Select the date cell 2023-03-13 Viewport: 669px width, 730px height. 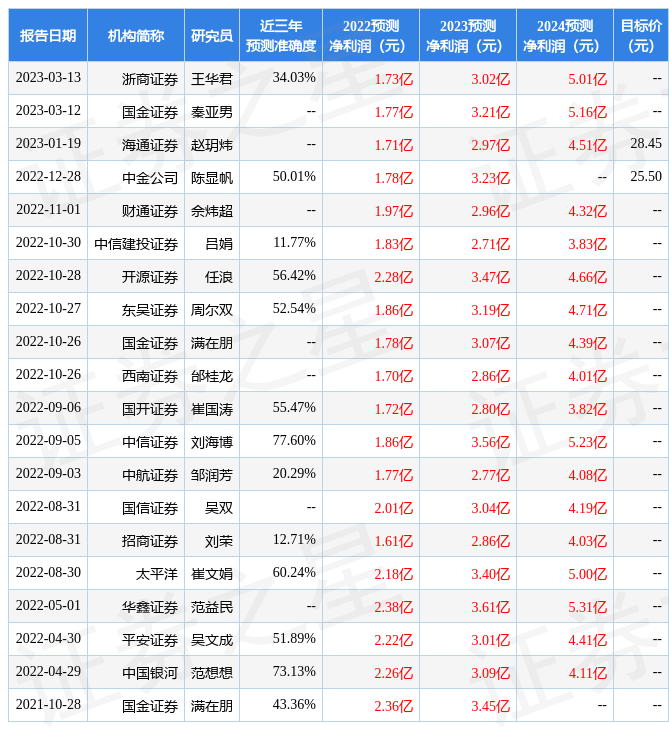click(48, 77)
